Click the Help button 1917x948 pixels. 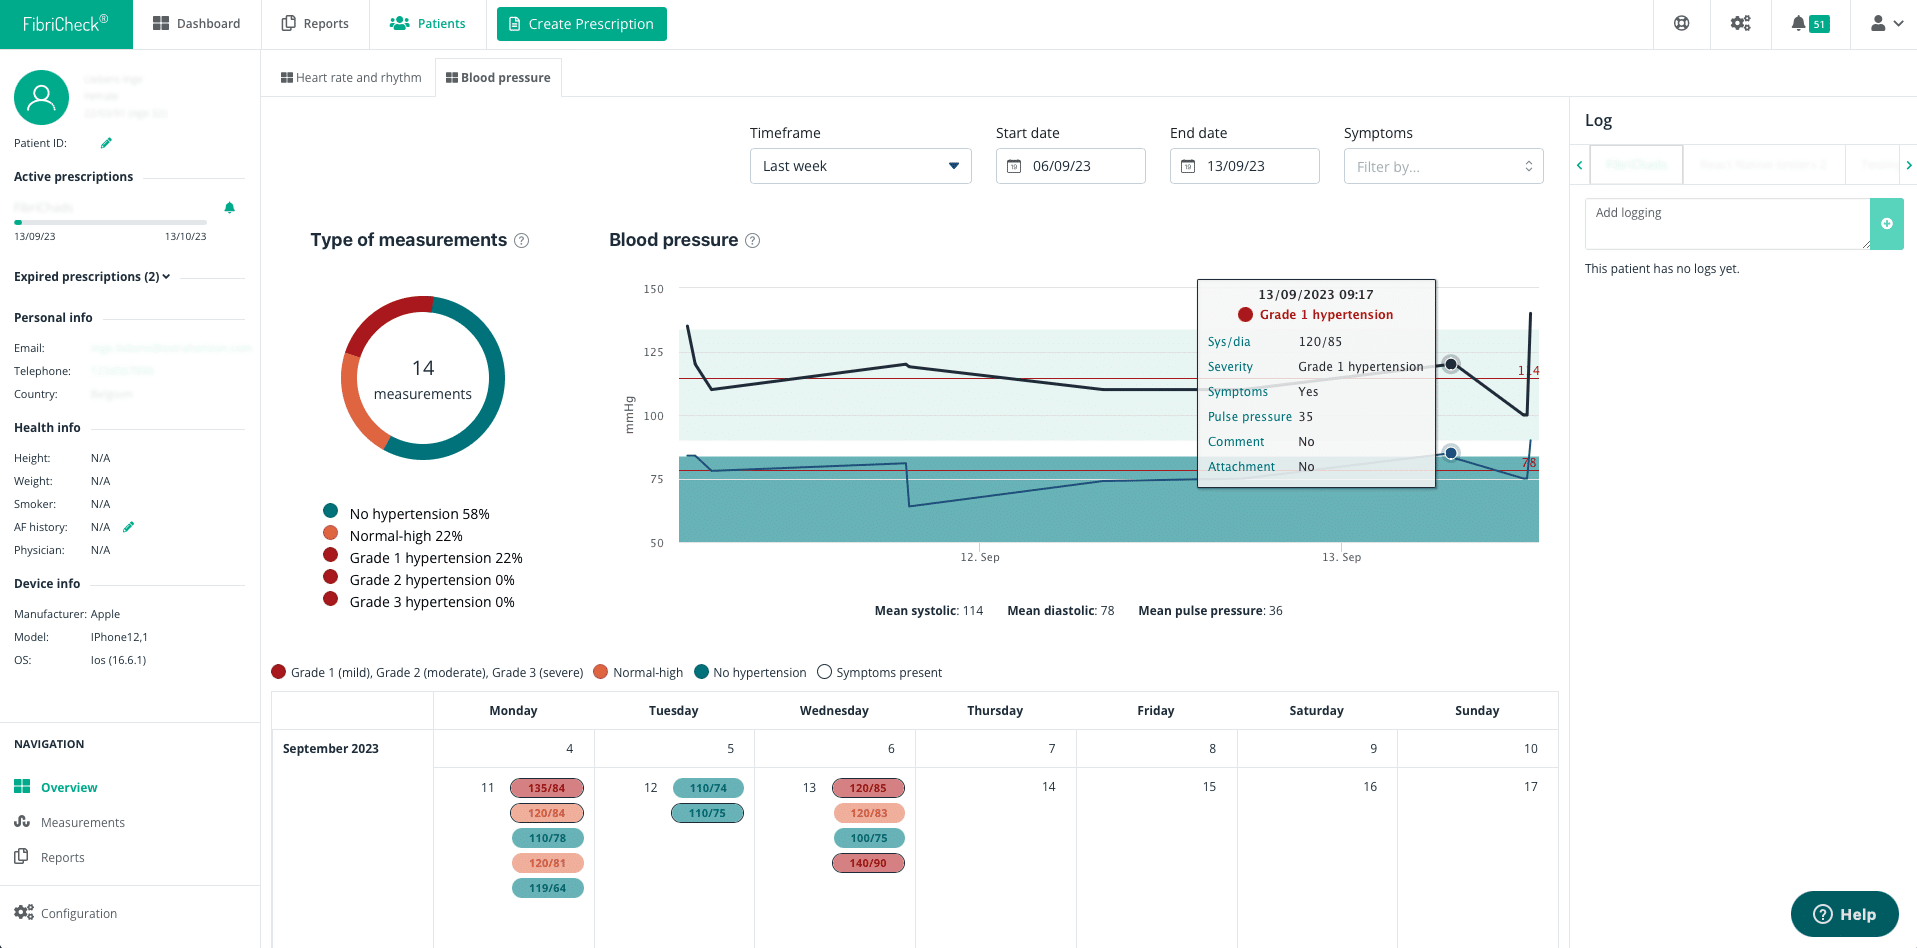[x=1844, y=914]
